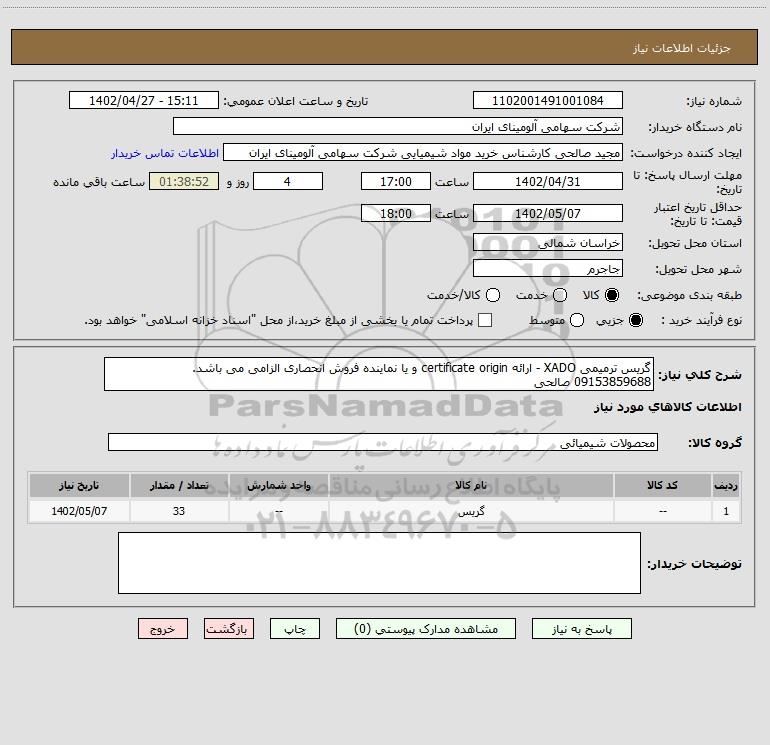Screen dimensions: 770x745
Task: Click the need number field 1102001491001084
Action: tap(548, 100)
